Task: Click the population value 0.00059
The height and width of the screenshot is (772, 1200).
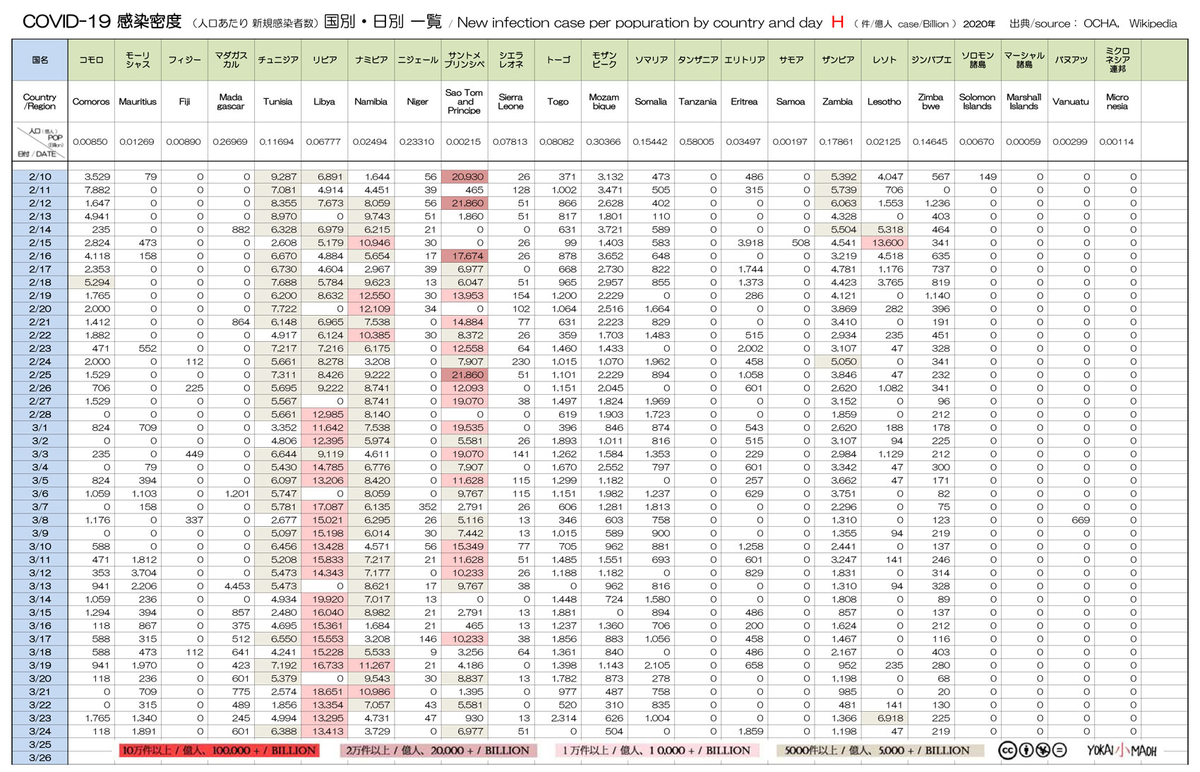Action: click(1024, 143)
